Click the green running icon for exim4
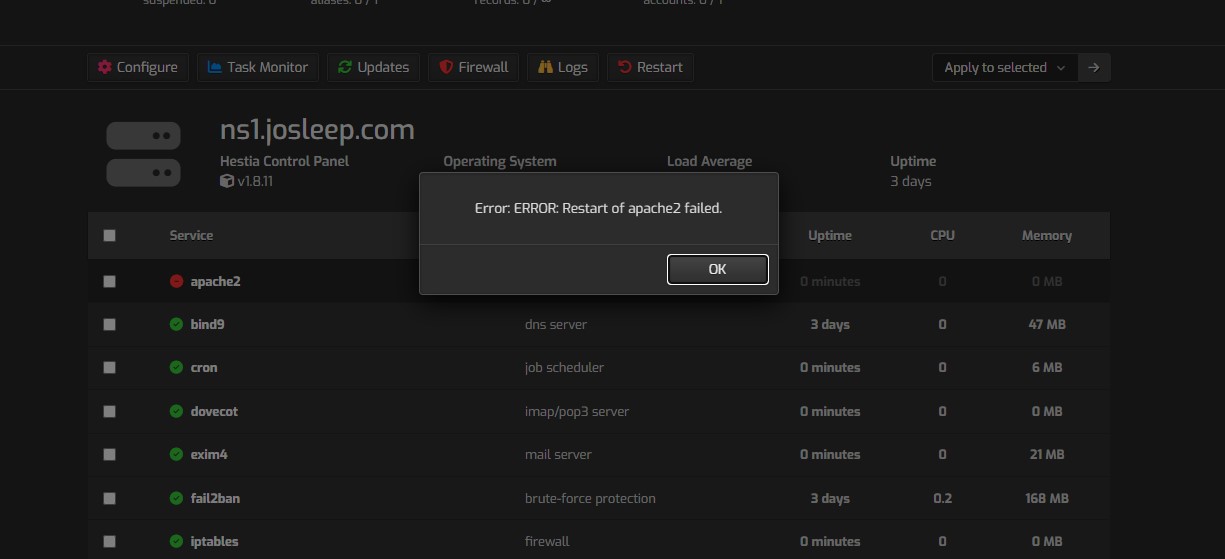This screenshot has width=1225, height=559. [176, 454]
